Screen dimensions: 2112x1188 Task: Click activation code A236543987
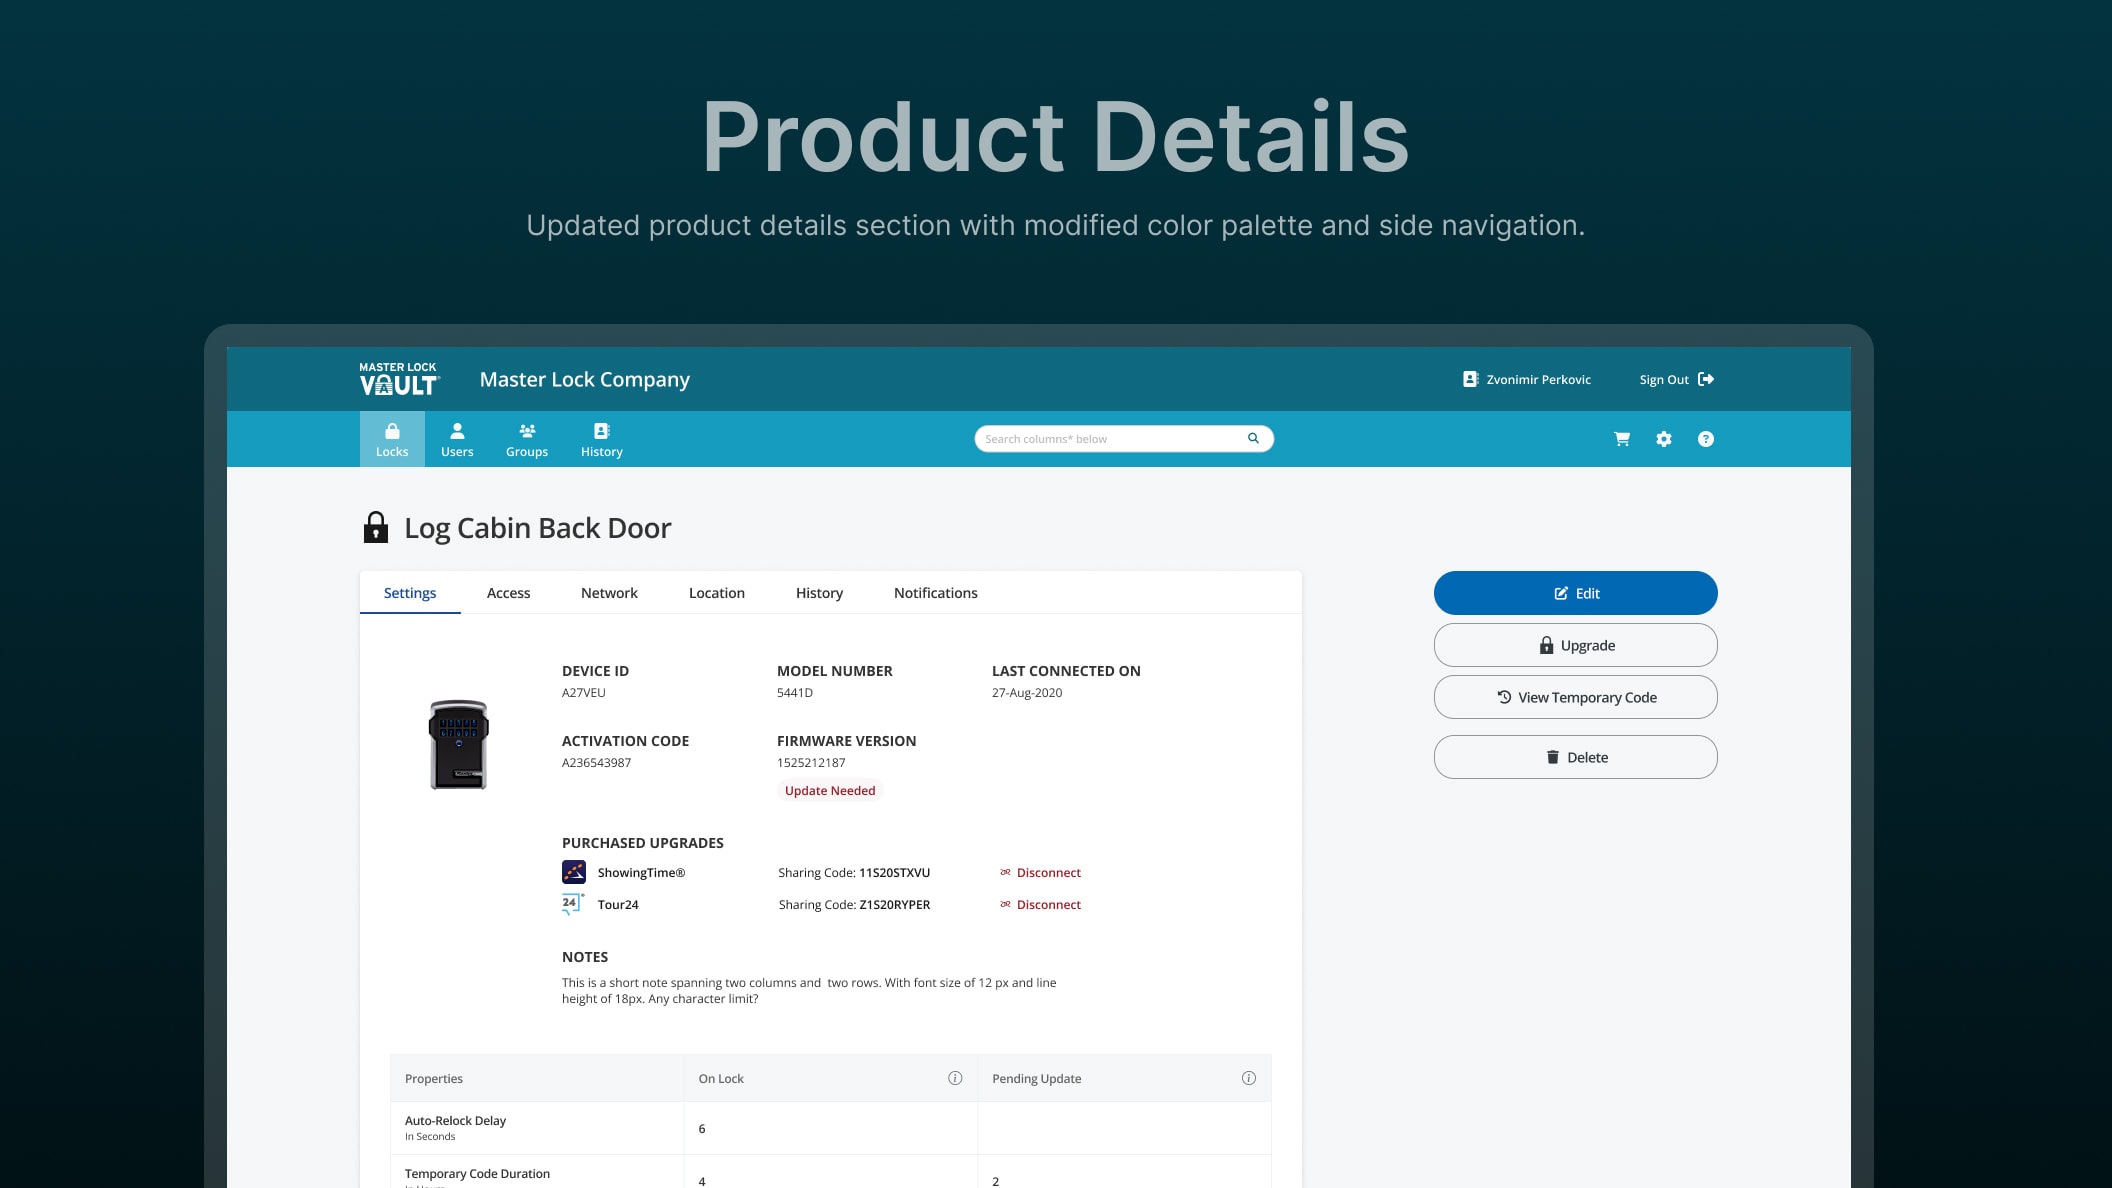tap(596, 763)
